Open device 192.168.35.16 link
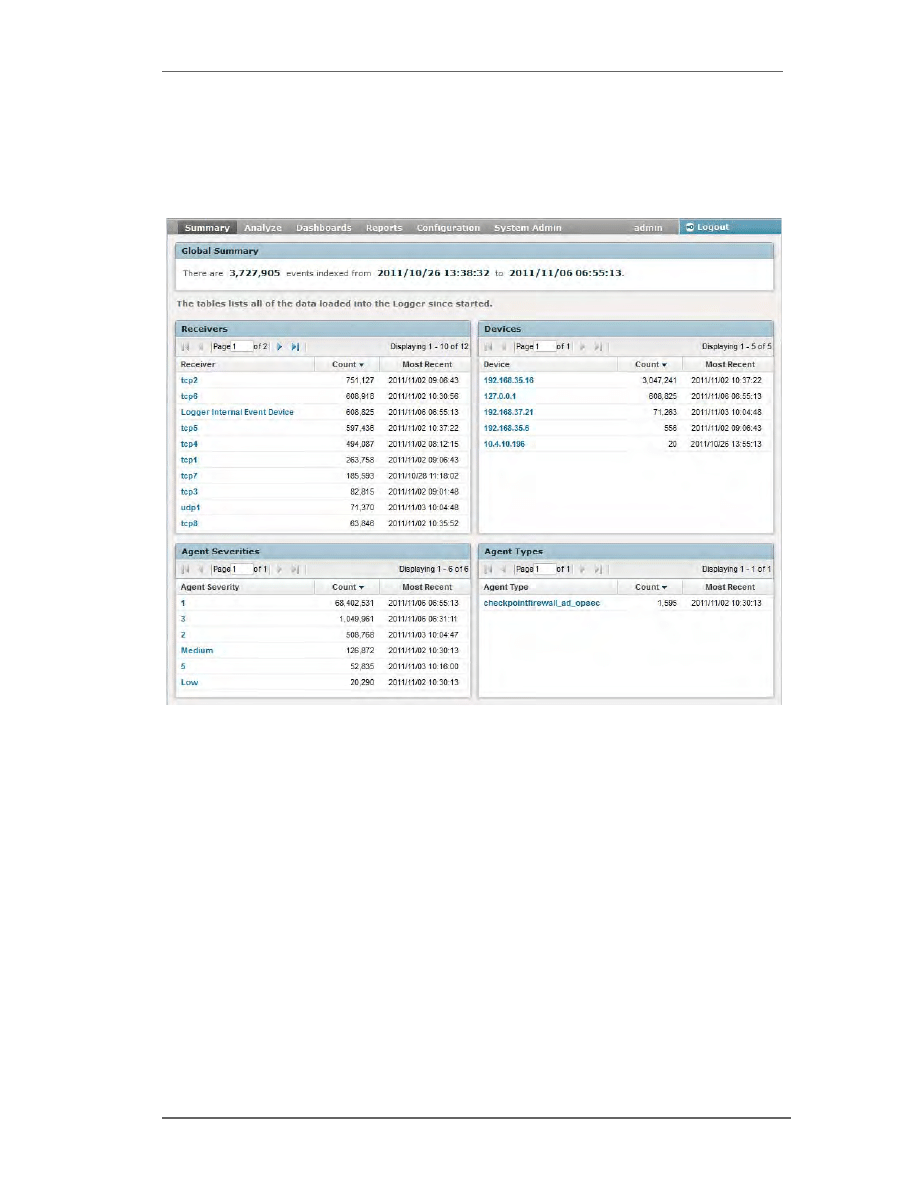This screenshot has height=1188, width=918. [x=508, y=381]
